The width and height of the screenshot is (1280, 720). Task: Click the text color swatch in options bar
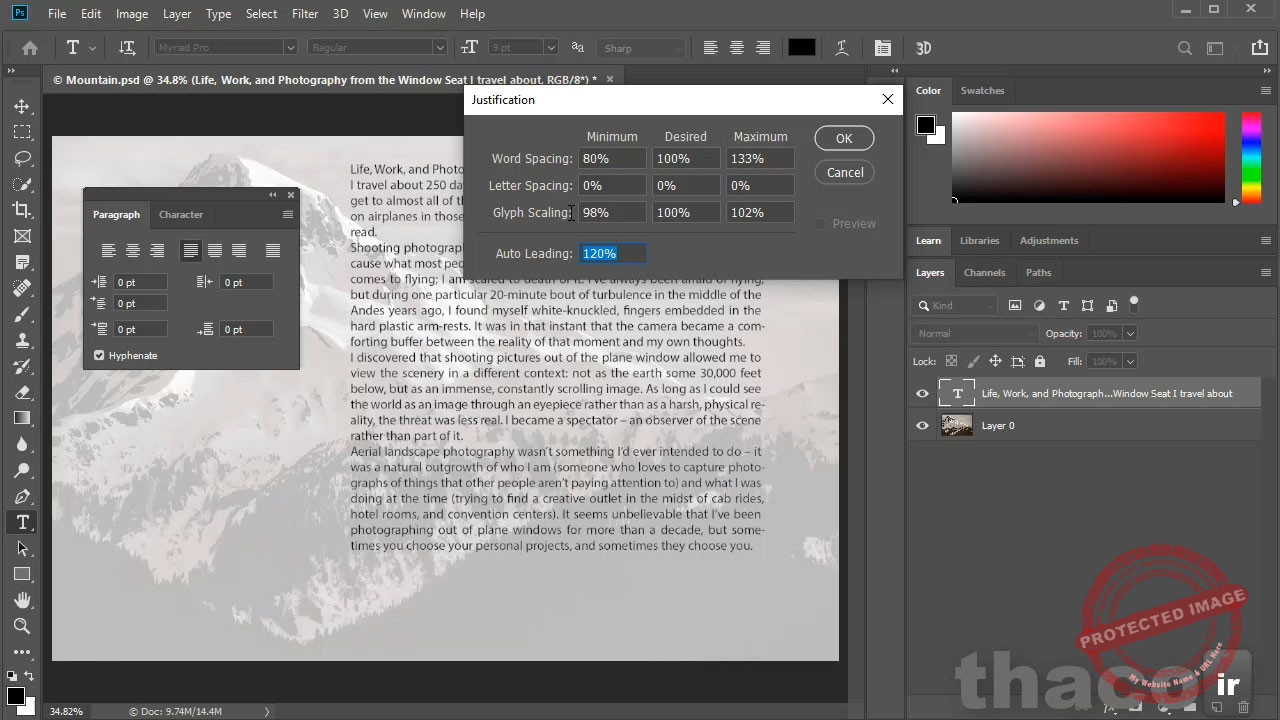(x=801, y=47)
